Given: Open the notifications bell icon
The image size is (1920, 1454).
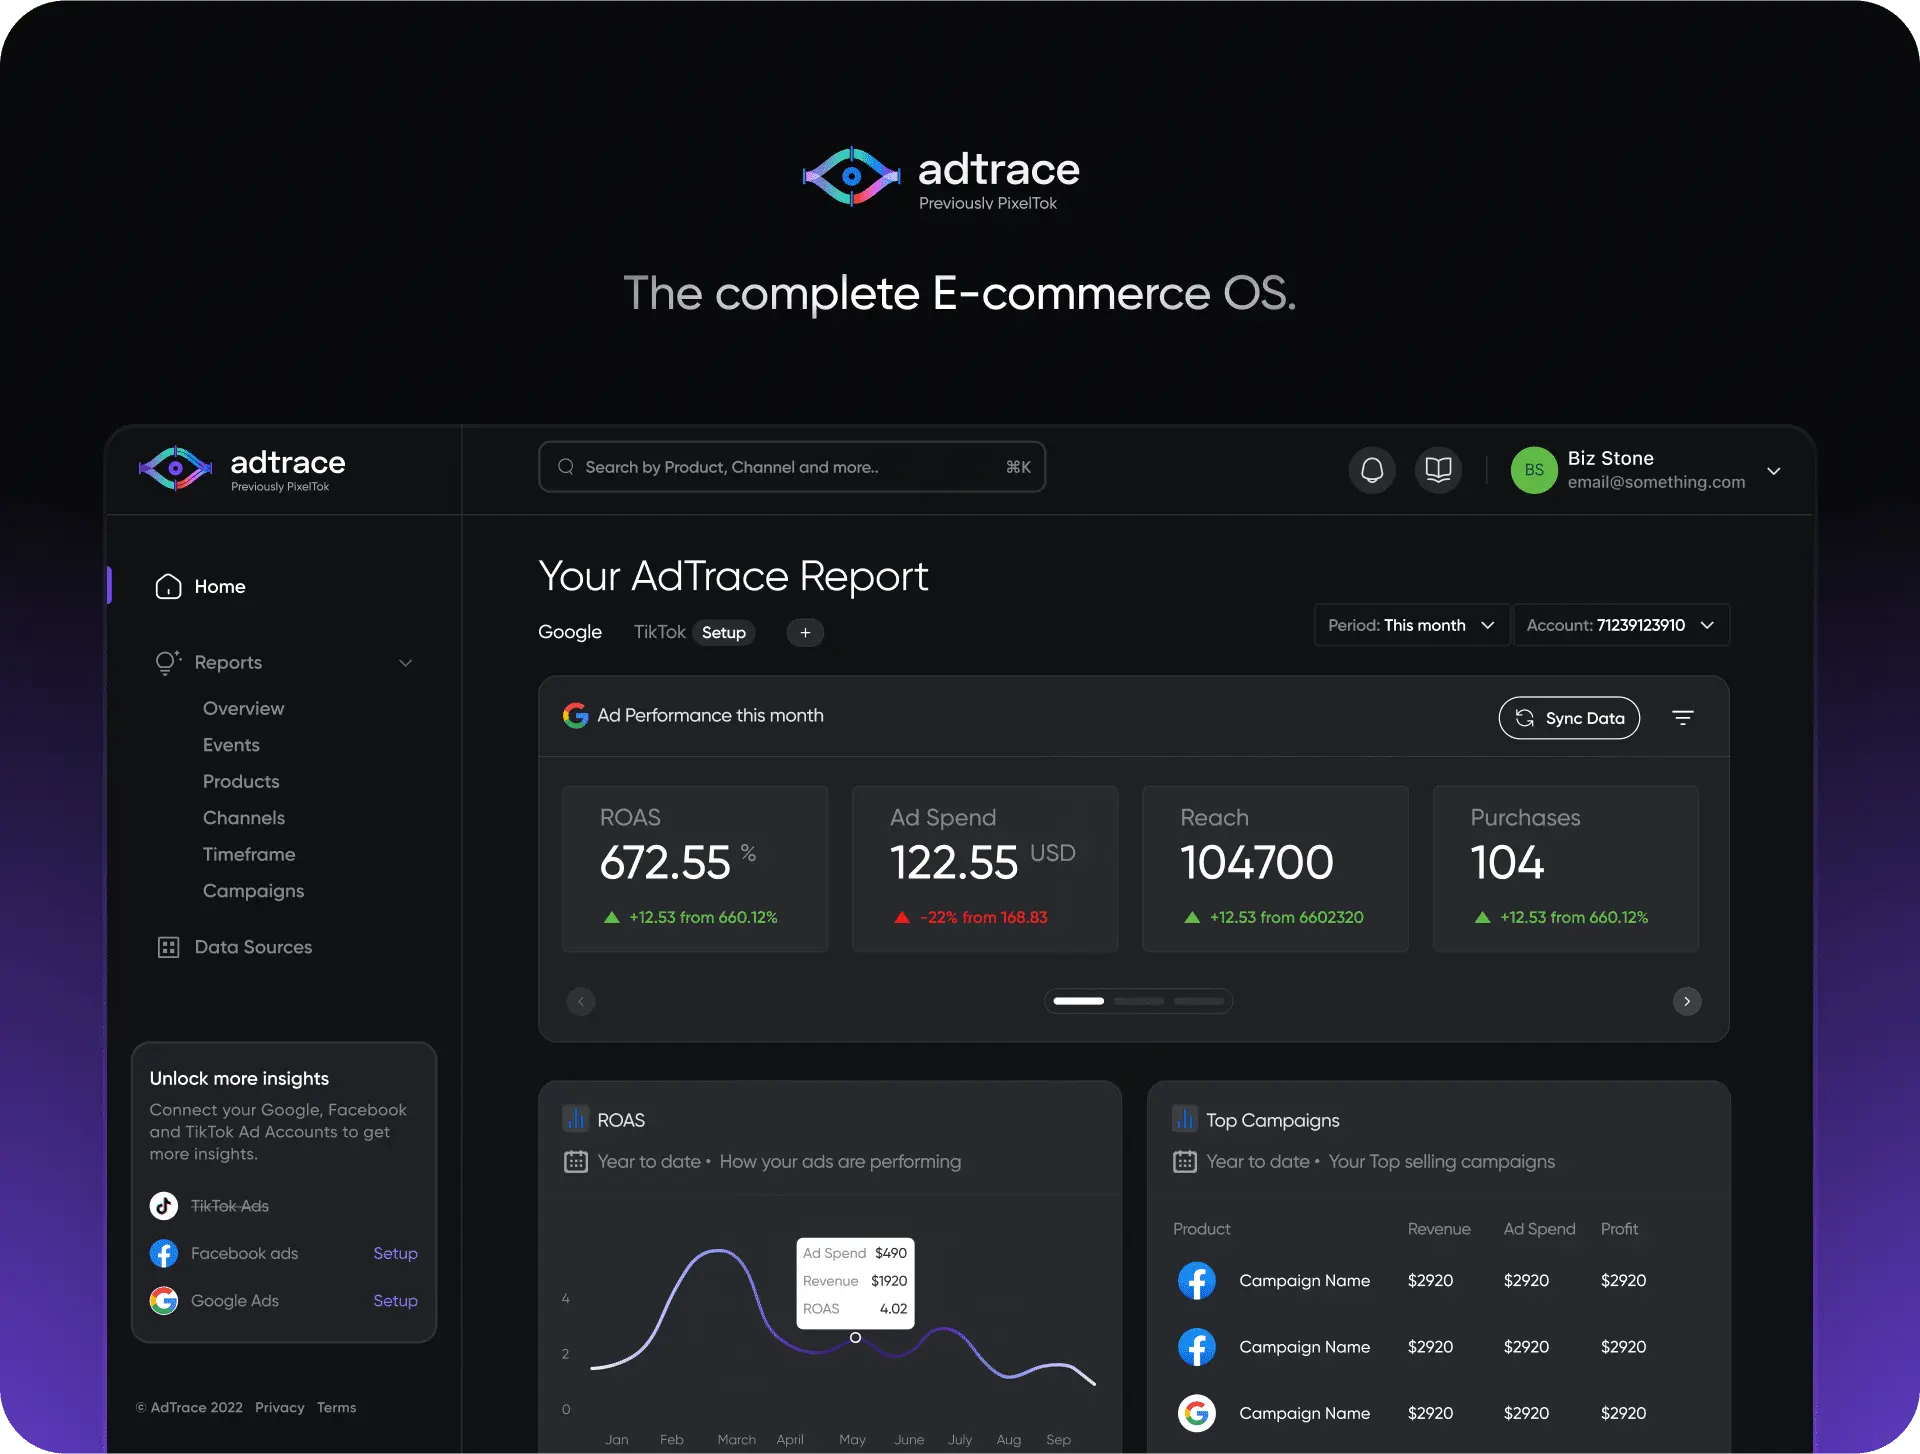Looking at the screenshot, I should click(1372, 469).
